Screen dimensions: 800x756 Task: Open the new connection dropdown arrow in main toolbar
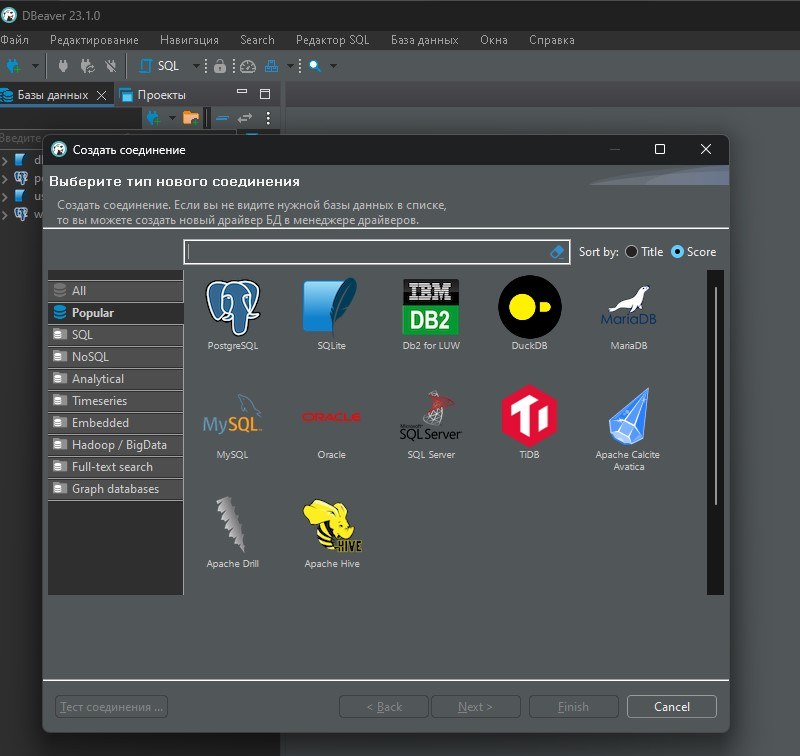click(35, 66)
